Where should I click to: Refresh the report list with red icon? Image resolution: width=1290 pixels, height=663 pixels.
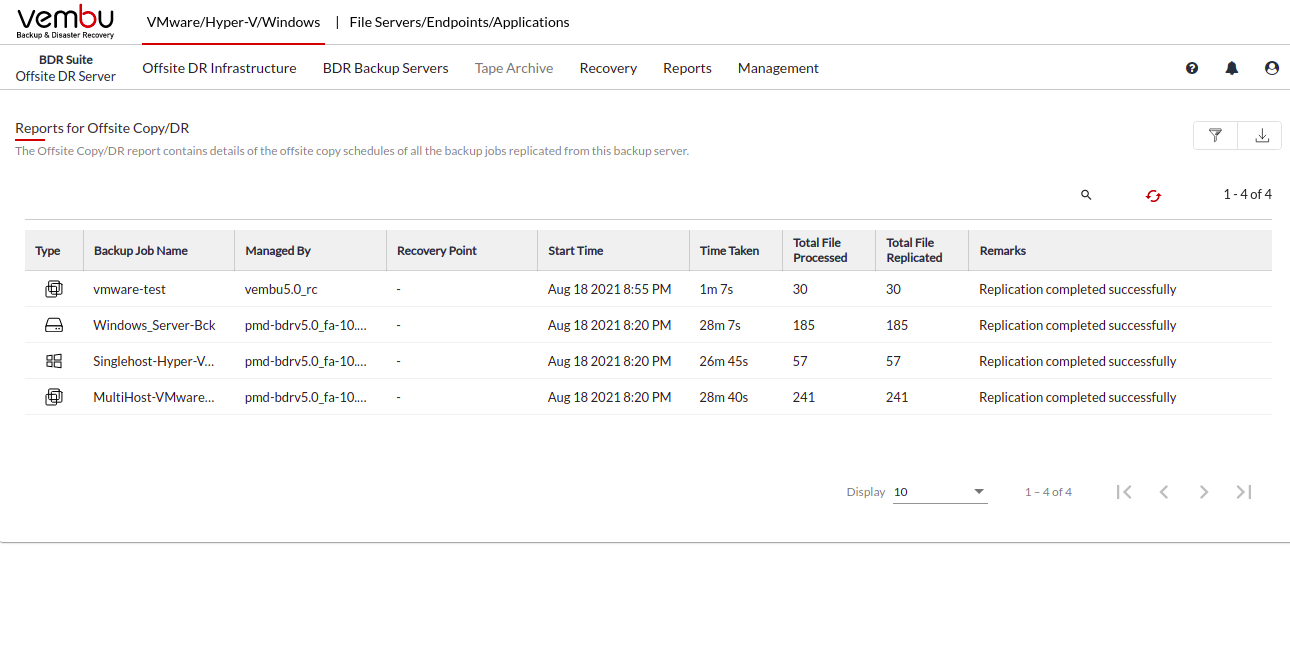coord(1153,196)
